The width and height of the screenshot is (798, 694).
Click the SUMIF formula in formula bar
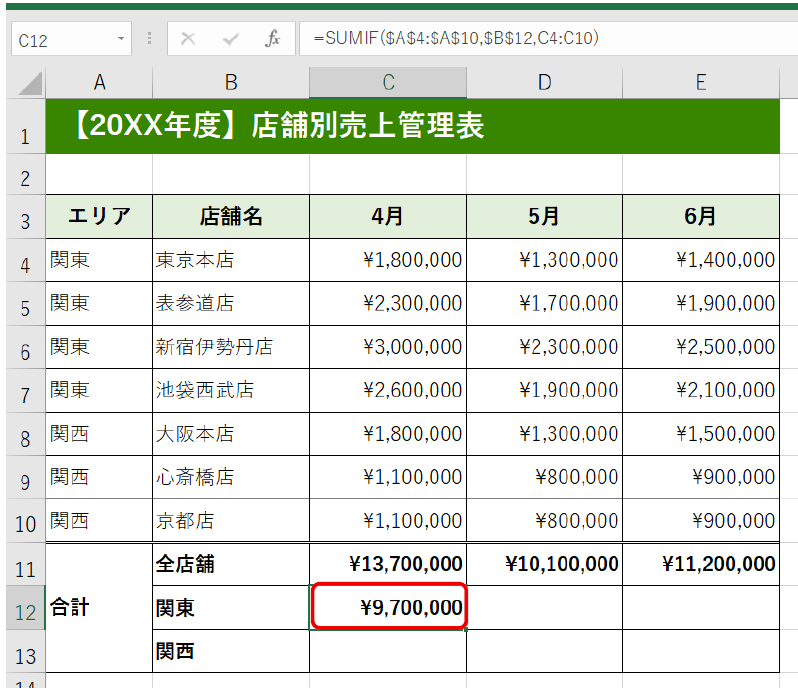point(455,39)
